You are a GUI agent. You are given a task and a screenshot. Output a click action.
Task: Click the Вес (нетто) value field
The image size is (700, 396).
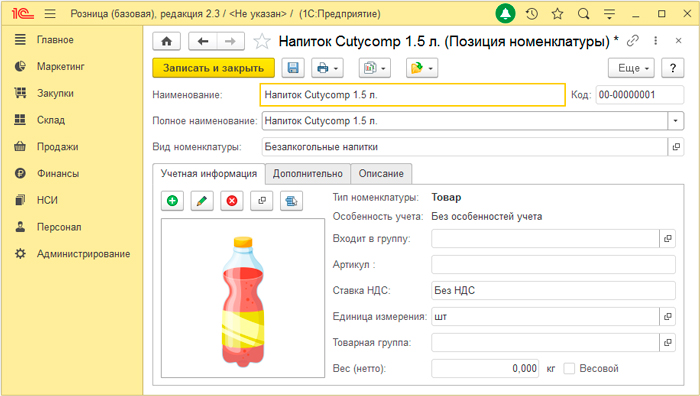click(x=485, y=369)
